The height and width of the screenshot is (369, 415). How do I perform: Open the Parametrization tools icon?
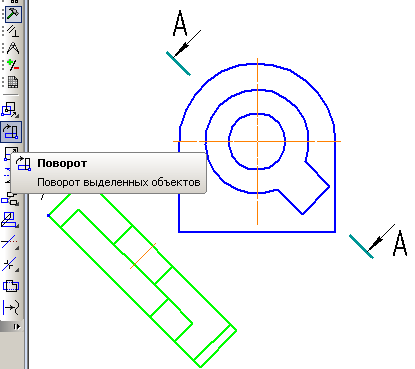point(13,31)
